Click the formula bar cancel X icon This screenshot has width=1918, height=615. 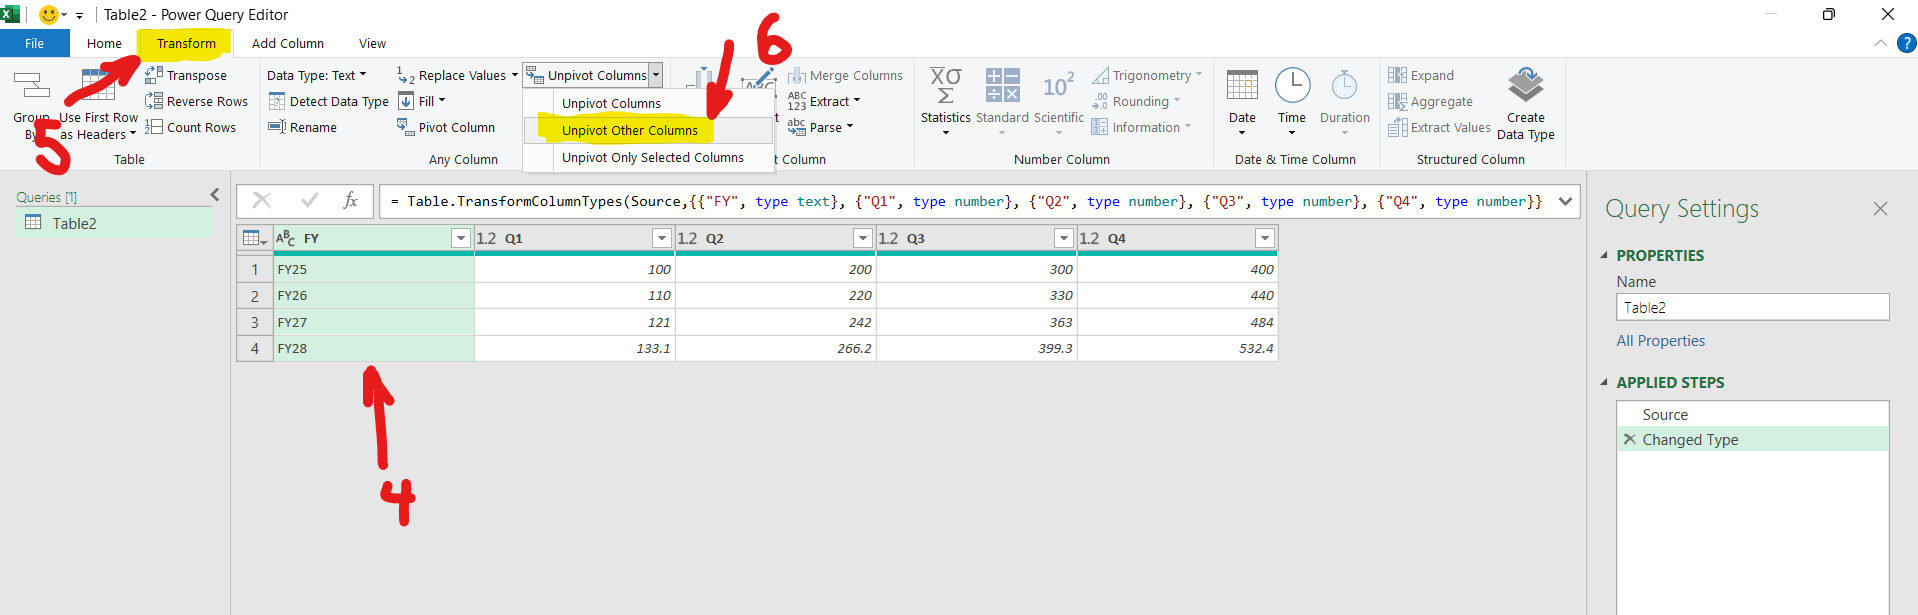(x=262, y=200)
